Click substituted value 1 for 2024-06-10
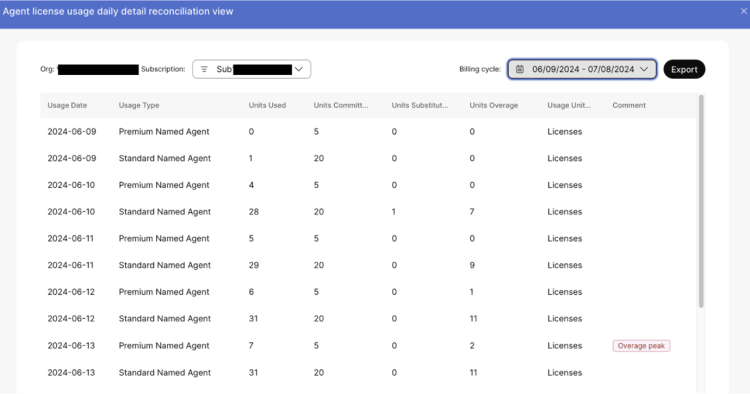 394,212
